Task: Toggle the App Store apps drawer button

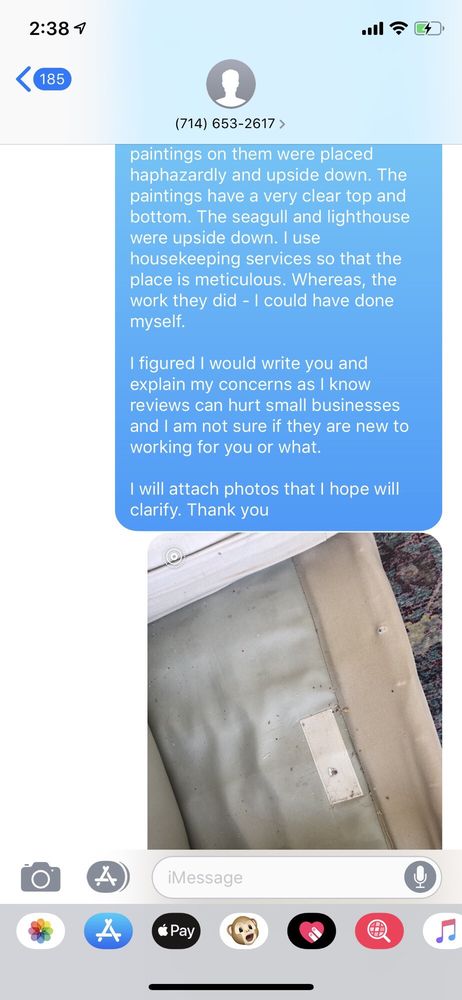Action: [108, 877]
